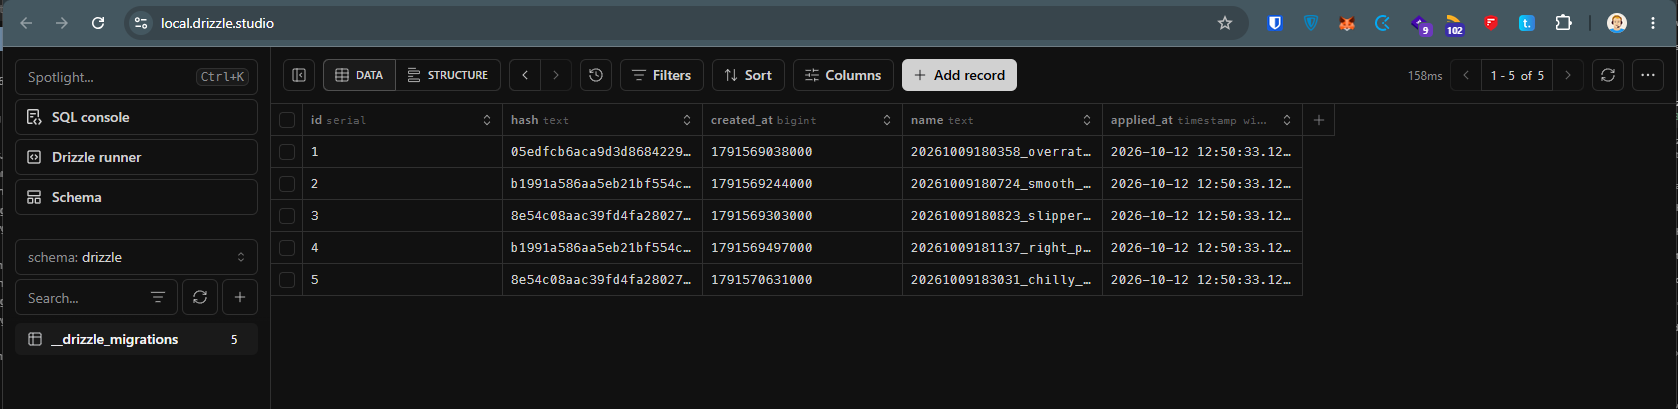Viewport: 1678px width, 409px height.
Task: Sort by the hash column arrows
Action: tap(687, 120)
